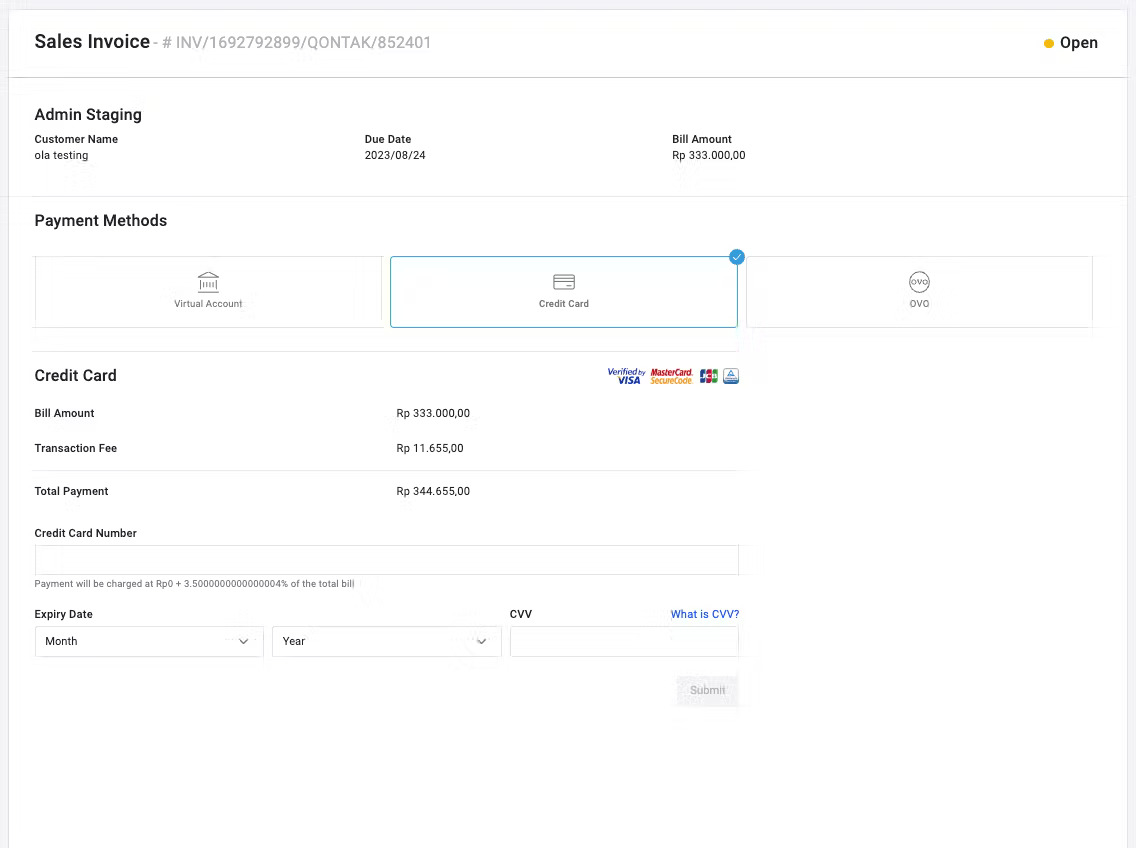The width and height of the screenshot is (1136, 848).
Task: Click the credit card icon in Payment Methods
Action: [x=564, y=282]
